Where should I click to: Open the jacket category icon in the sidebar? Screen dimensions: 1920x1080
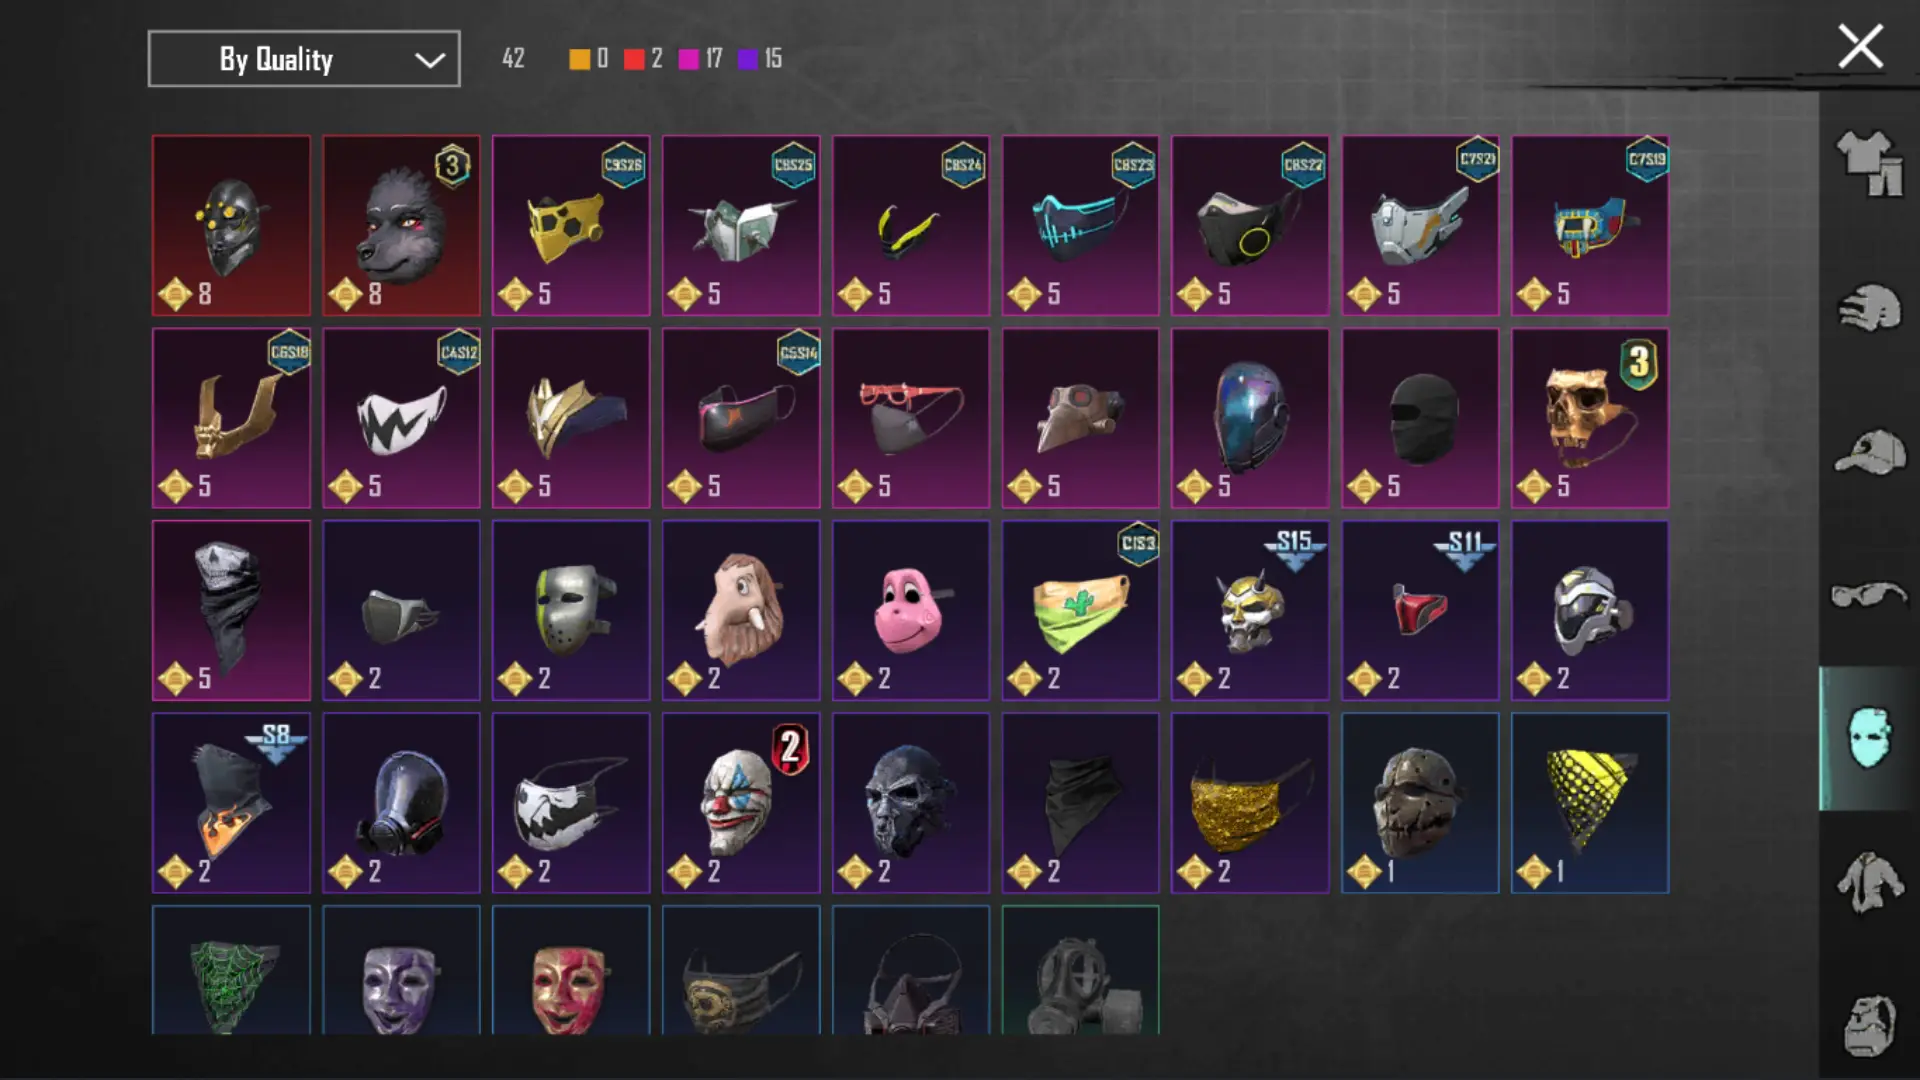[x=1869, y=881]
